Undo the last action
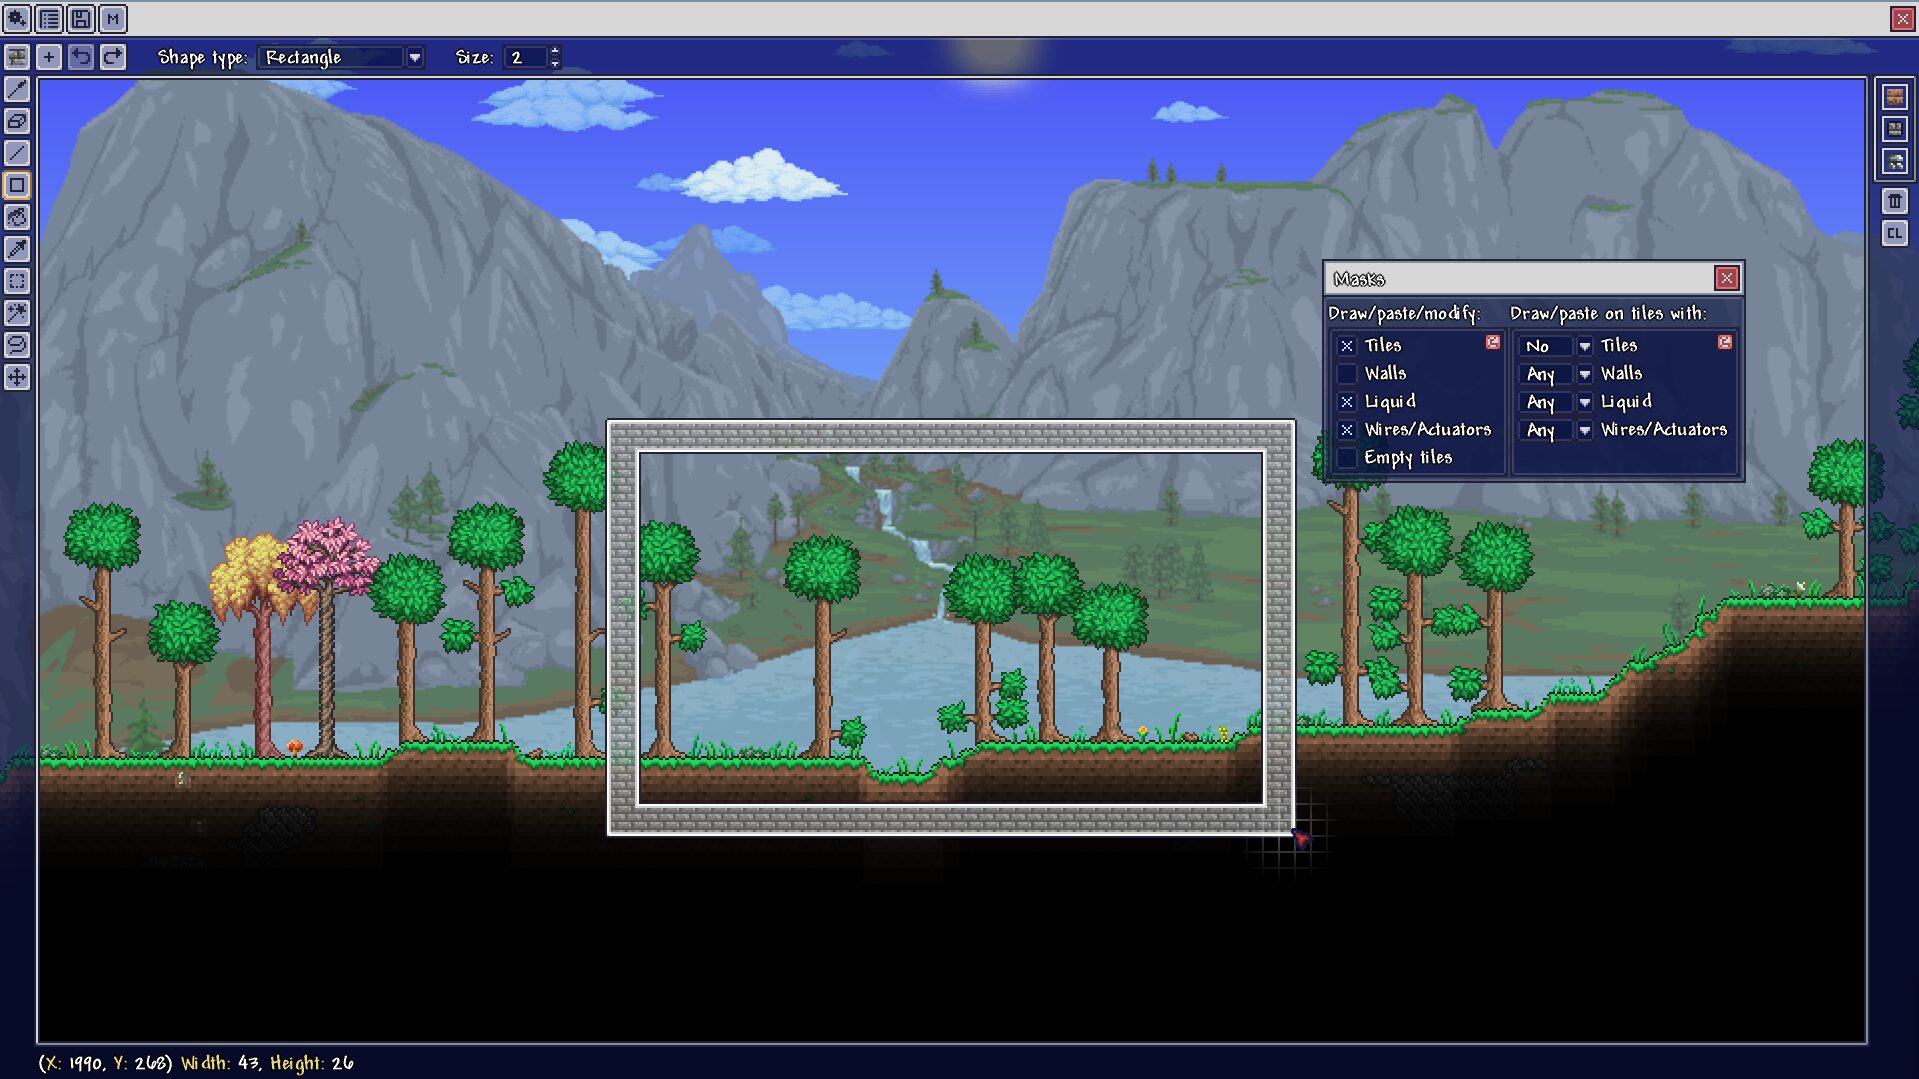 (81, 57)
